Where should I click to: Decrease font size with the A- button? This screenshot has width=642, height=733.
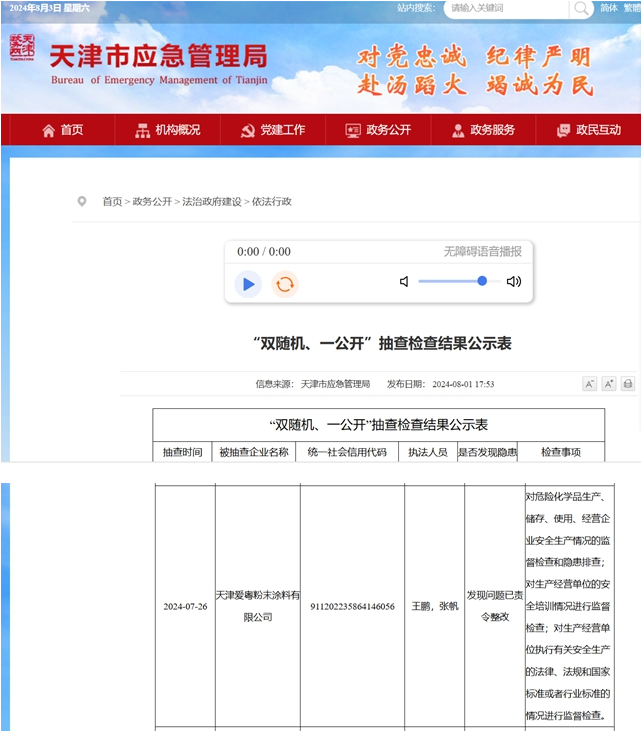click(x=590, y=384)
